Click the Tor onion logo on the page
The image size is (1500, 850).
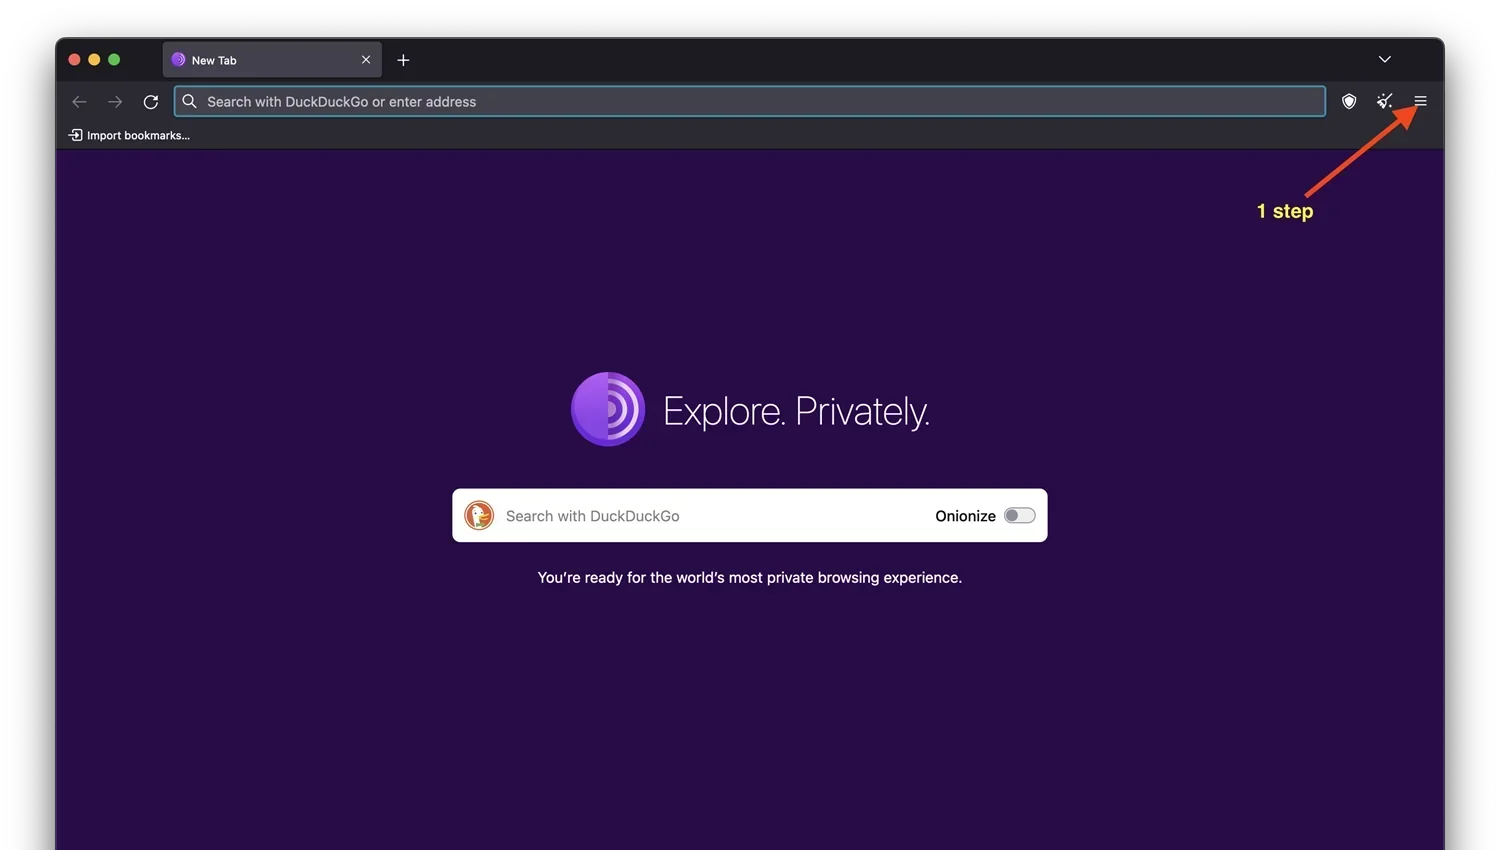point(608,409)
